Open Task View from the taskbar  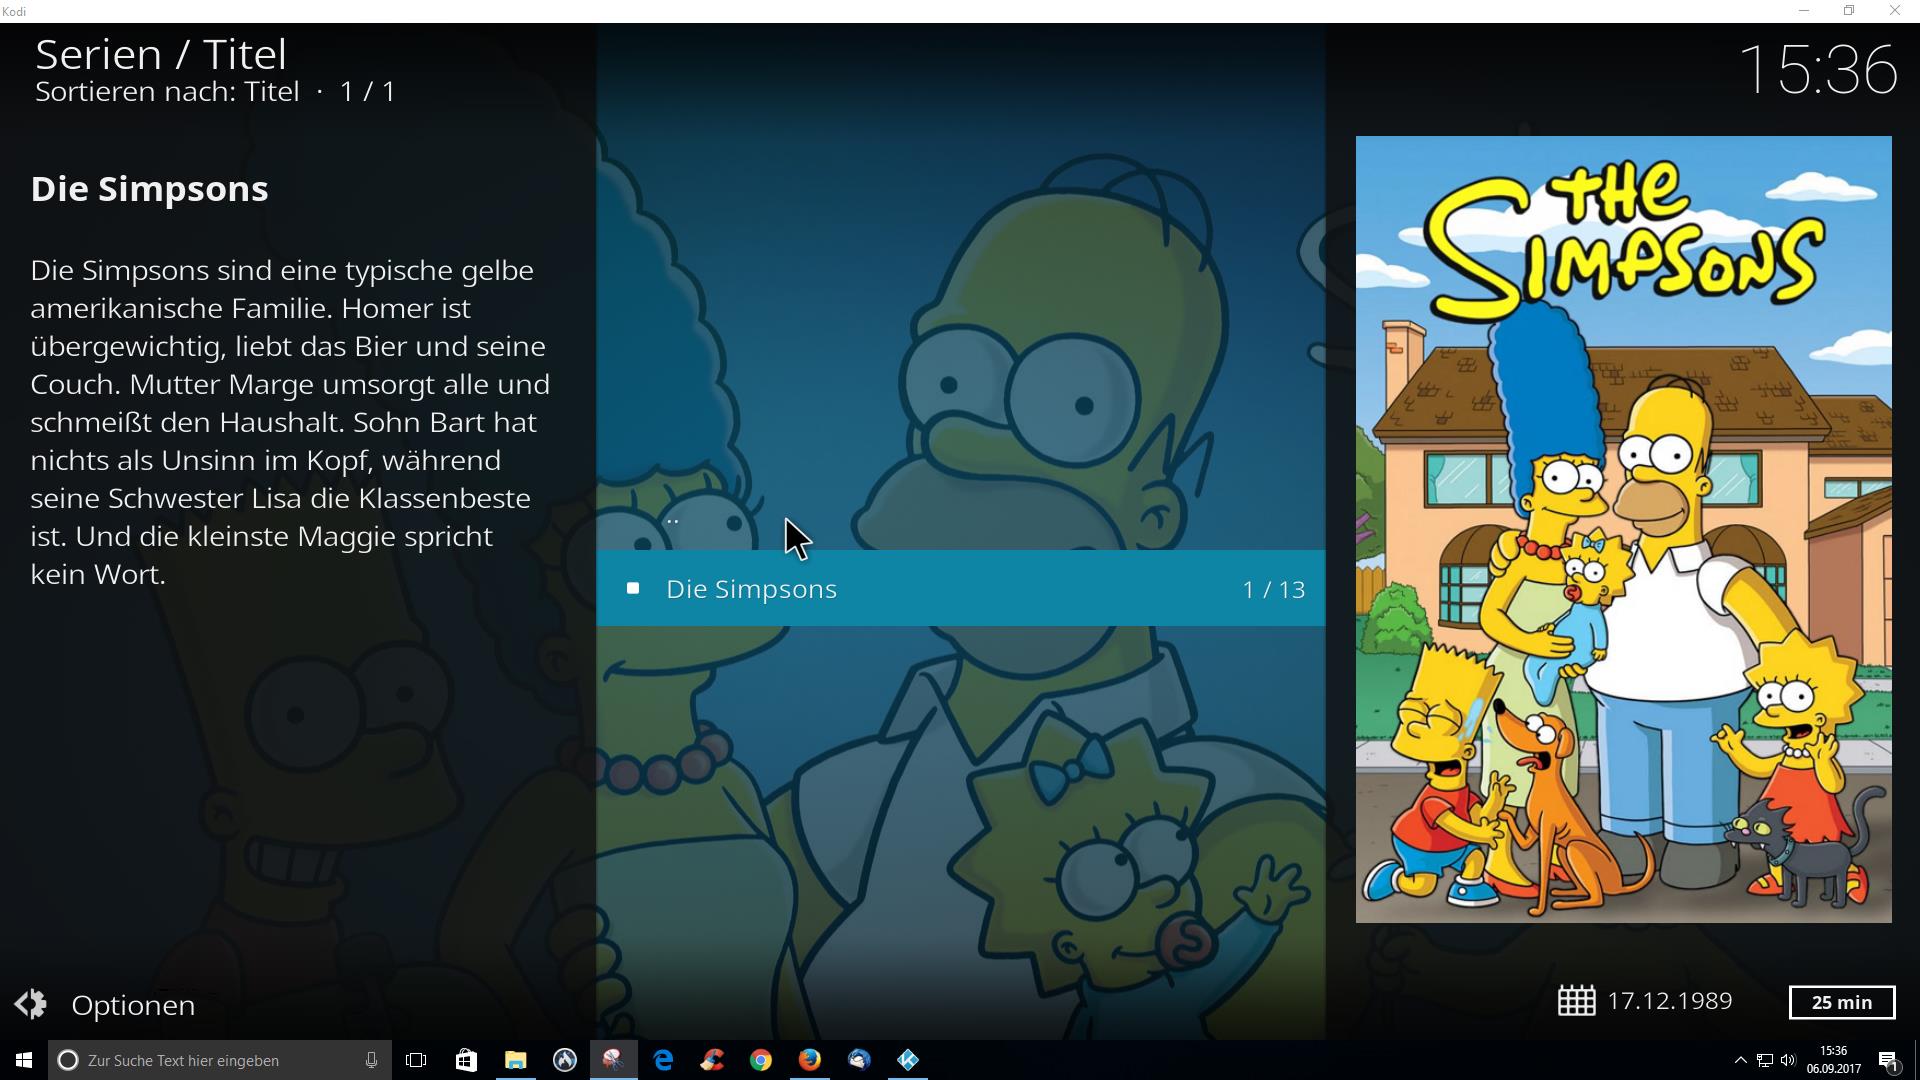pyautogui.click(x=416, y=1060)
